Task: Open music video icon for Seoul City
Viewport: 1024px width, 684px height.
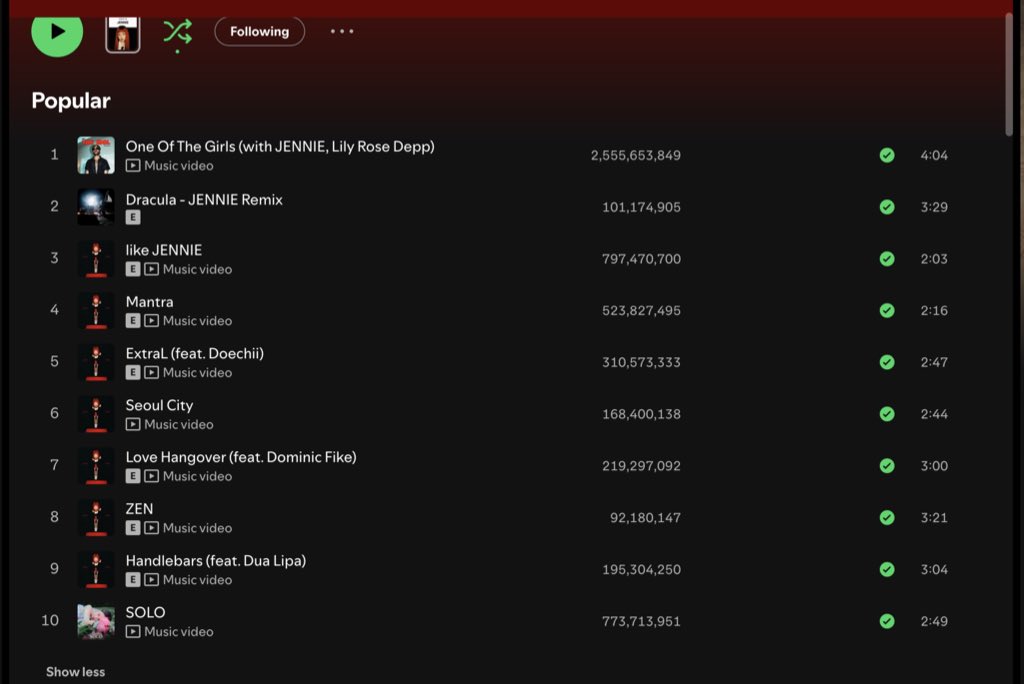Action: (x=133, y=425)
